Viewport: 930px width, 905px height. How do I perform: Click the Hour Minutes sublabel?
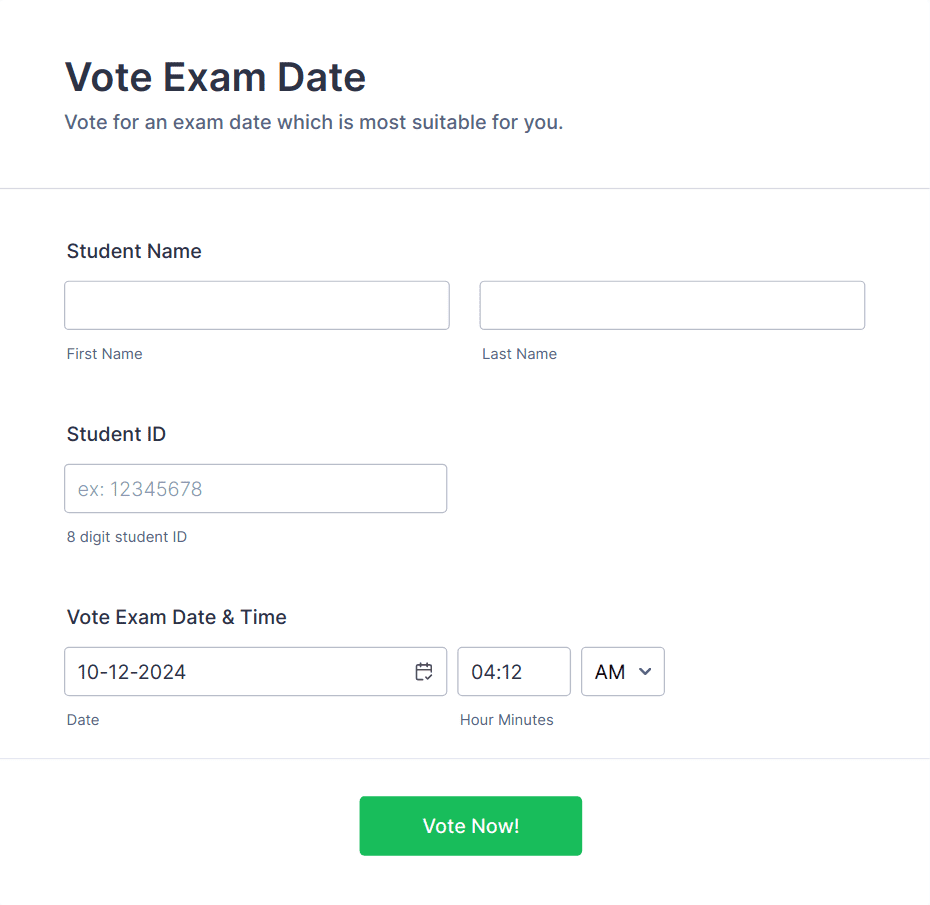(507, 720)
